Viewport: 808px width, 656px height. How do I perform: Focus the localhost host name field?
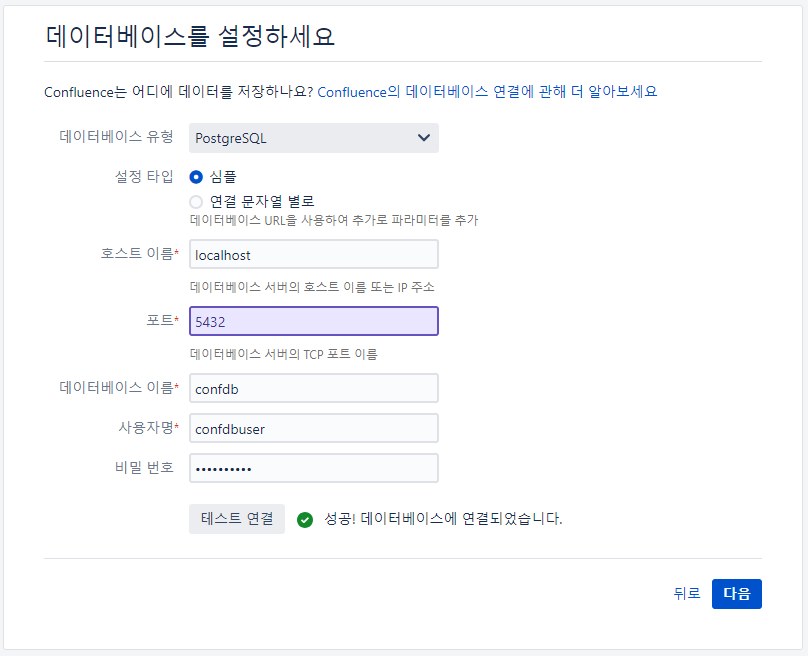[314, 254]
